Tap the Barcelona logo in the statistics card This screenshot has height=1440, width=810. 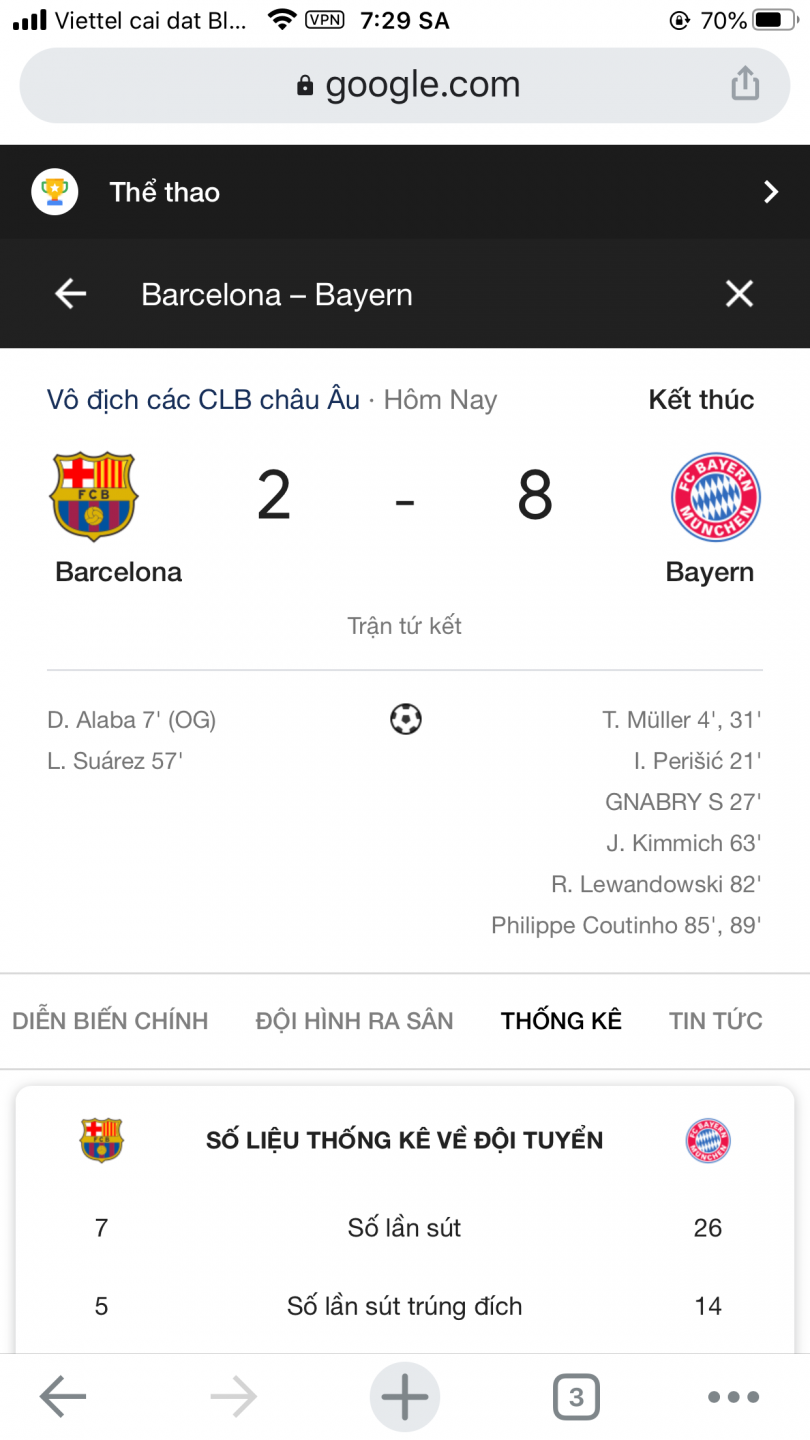101,1140
